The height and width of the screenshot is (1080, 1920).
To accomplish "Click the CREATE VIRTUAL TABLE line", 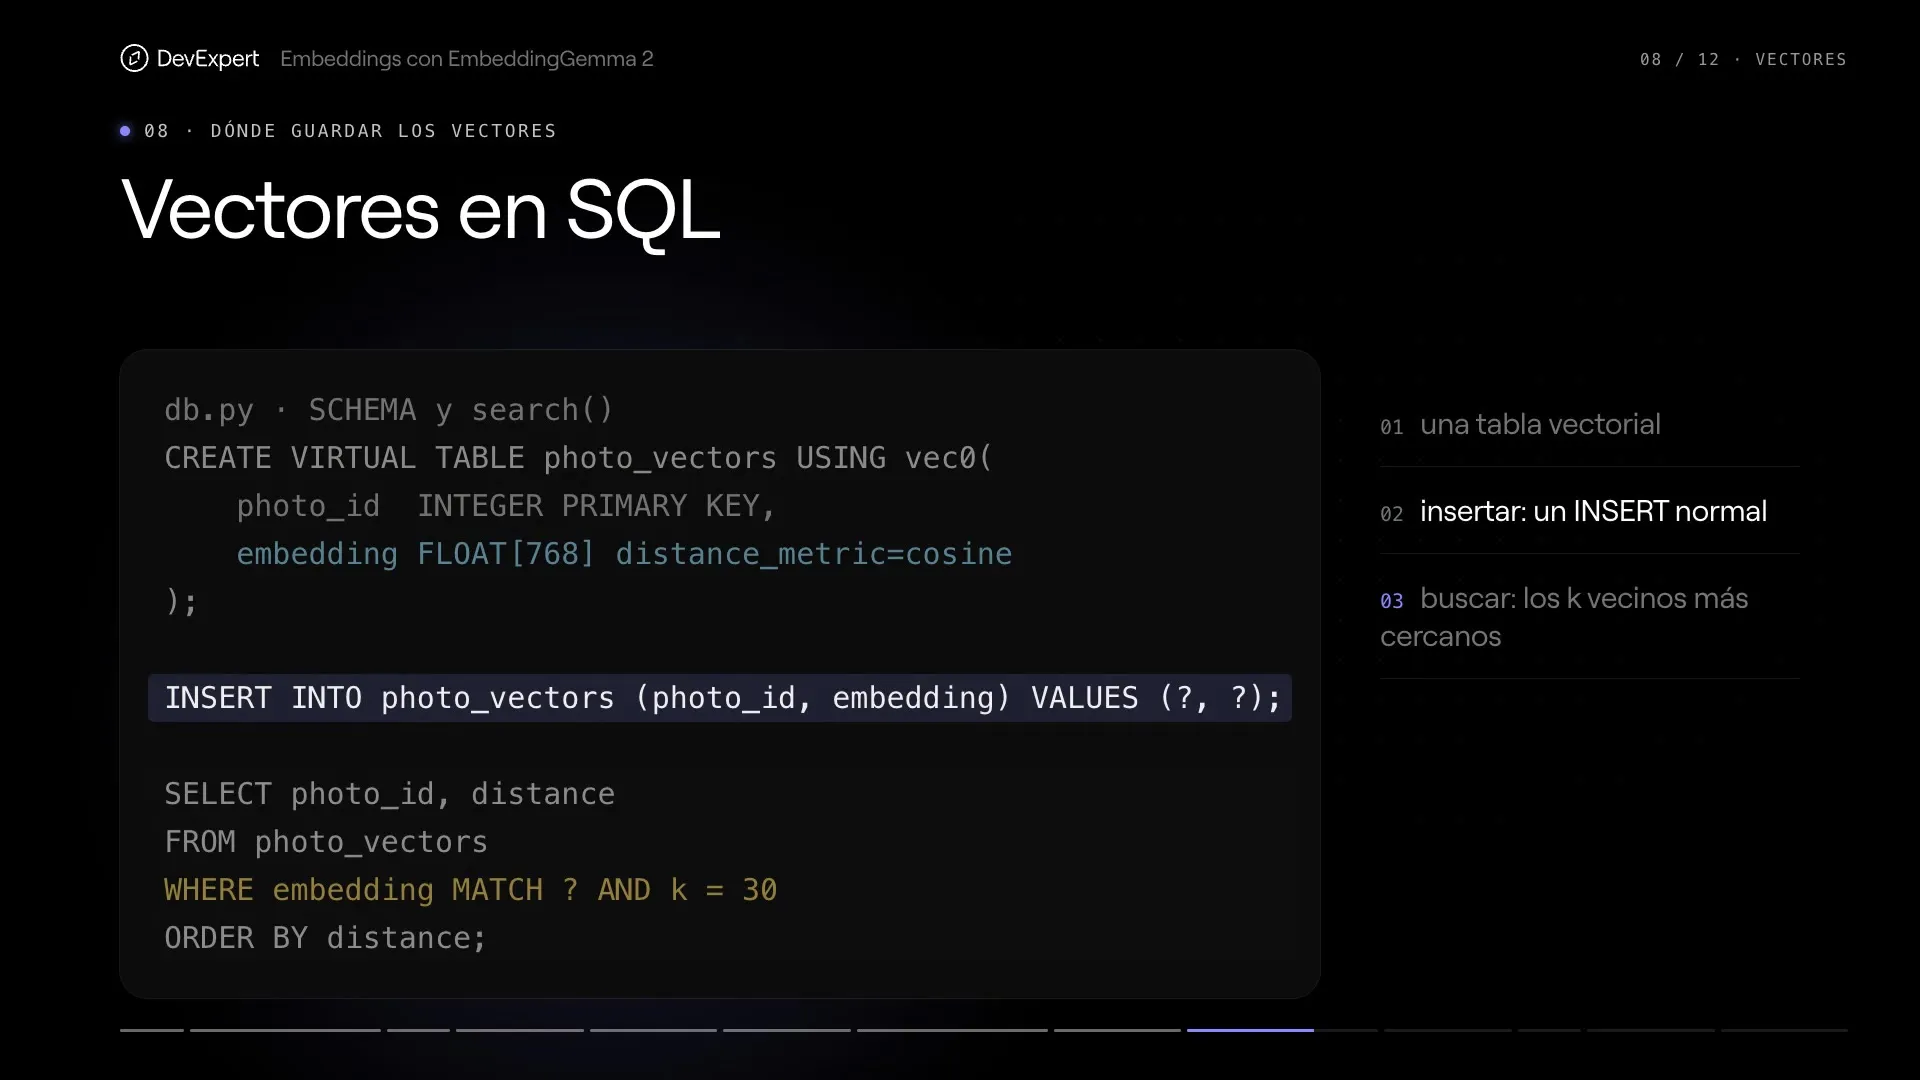I will click(578, 458).
